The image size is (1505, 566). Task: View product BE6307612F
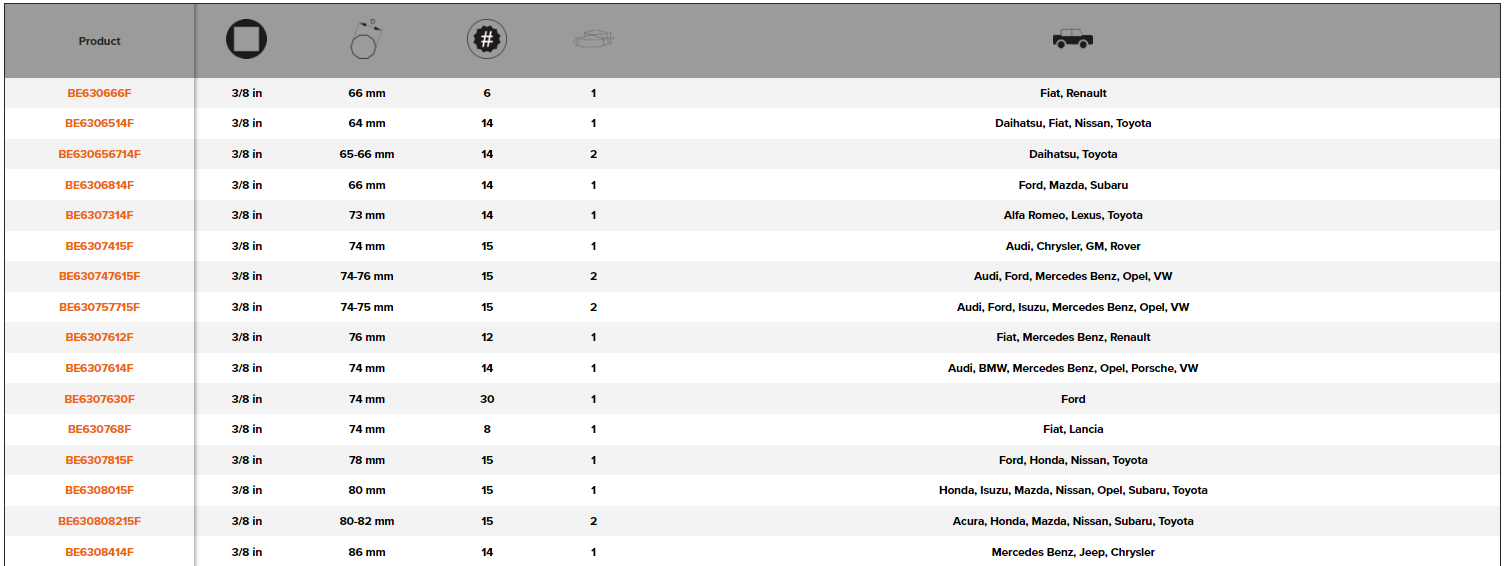click(x=99, y=337)
